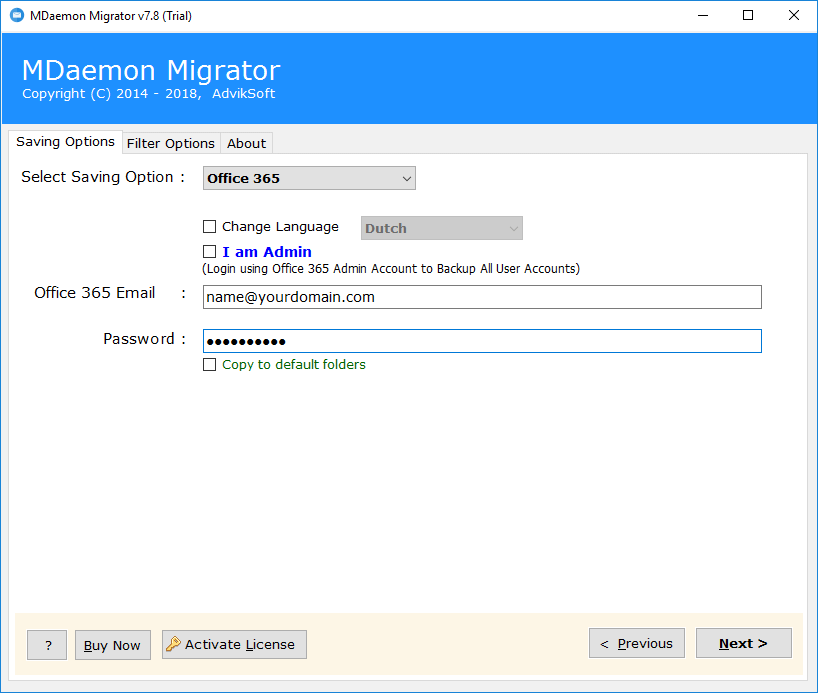
Task: Click the ? help button
Action: coord(46,644)
